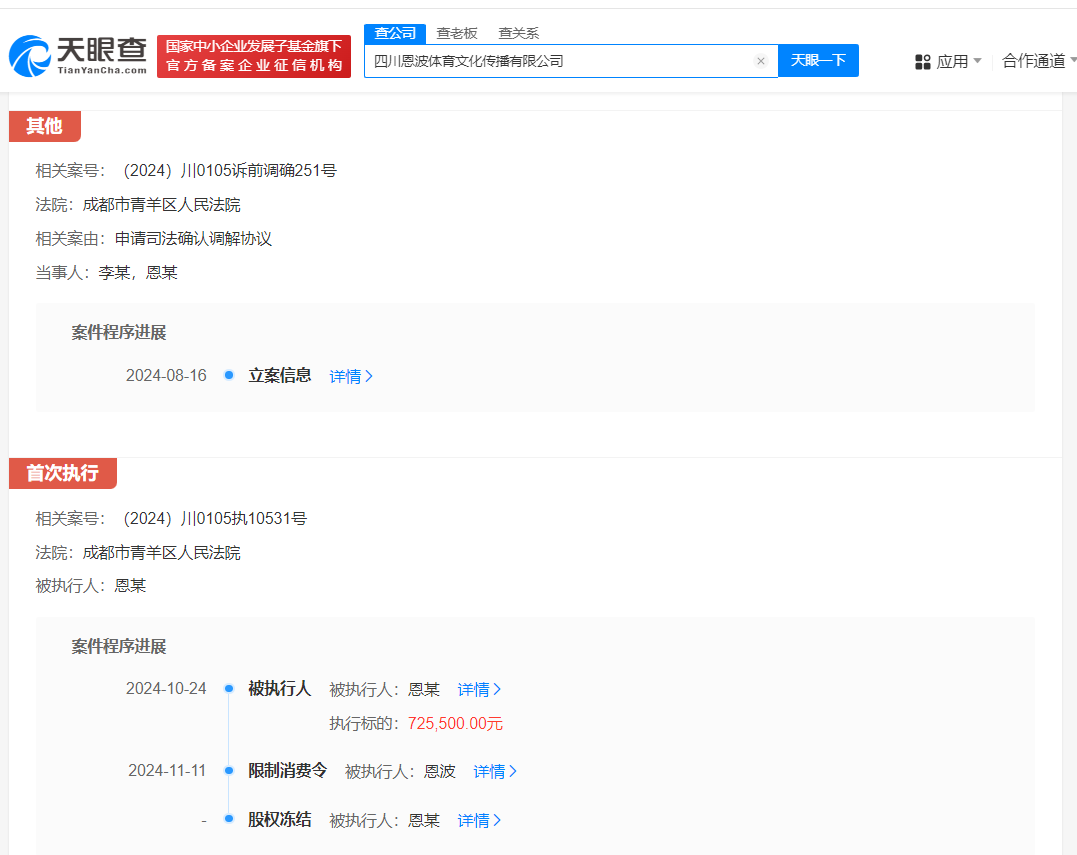Image resolution: width=1077 pixels, height=855 pixels.
Task: Open 详情 for 立案信息 entry
Action: pos(351,377)
